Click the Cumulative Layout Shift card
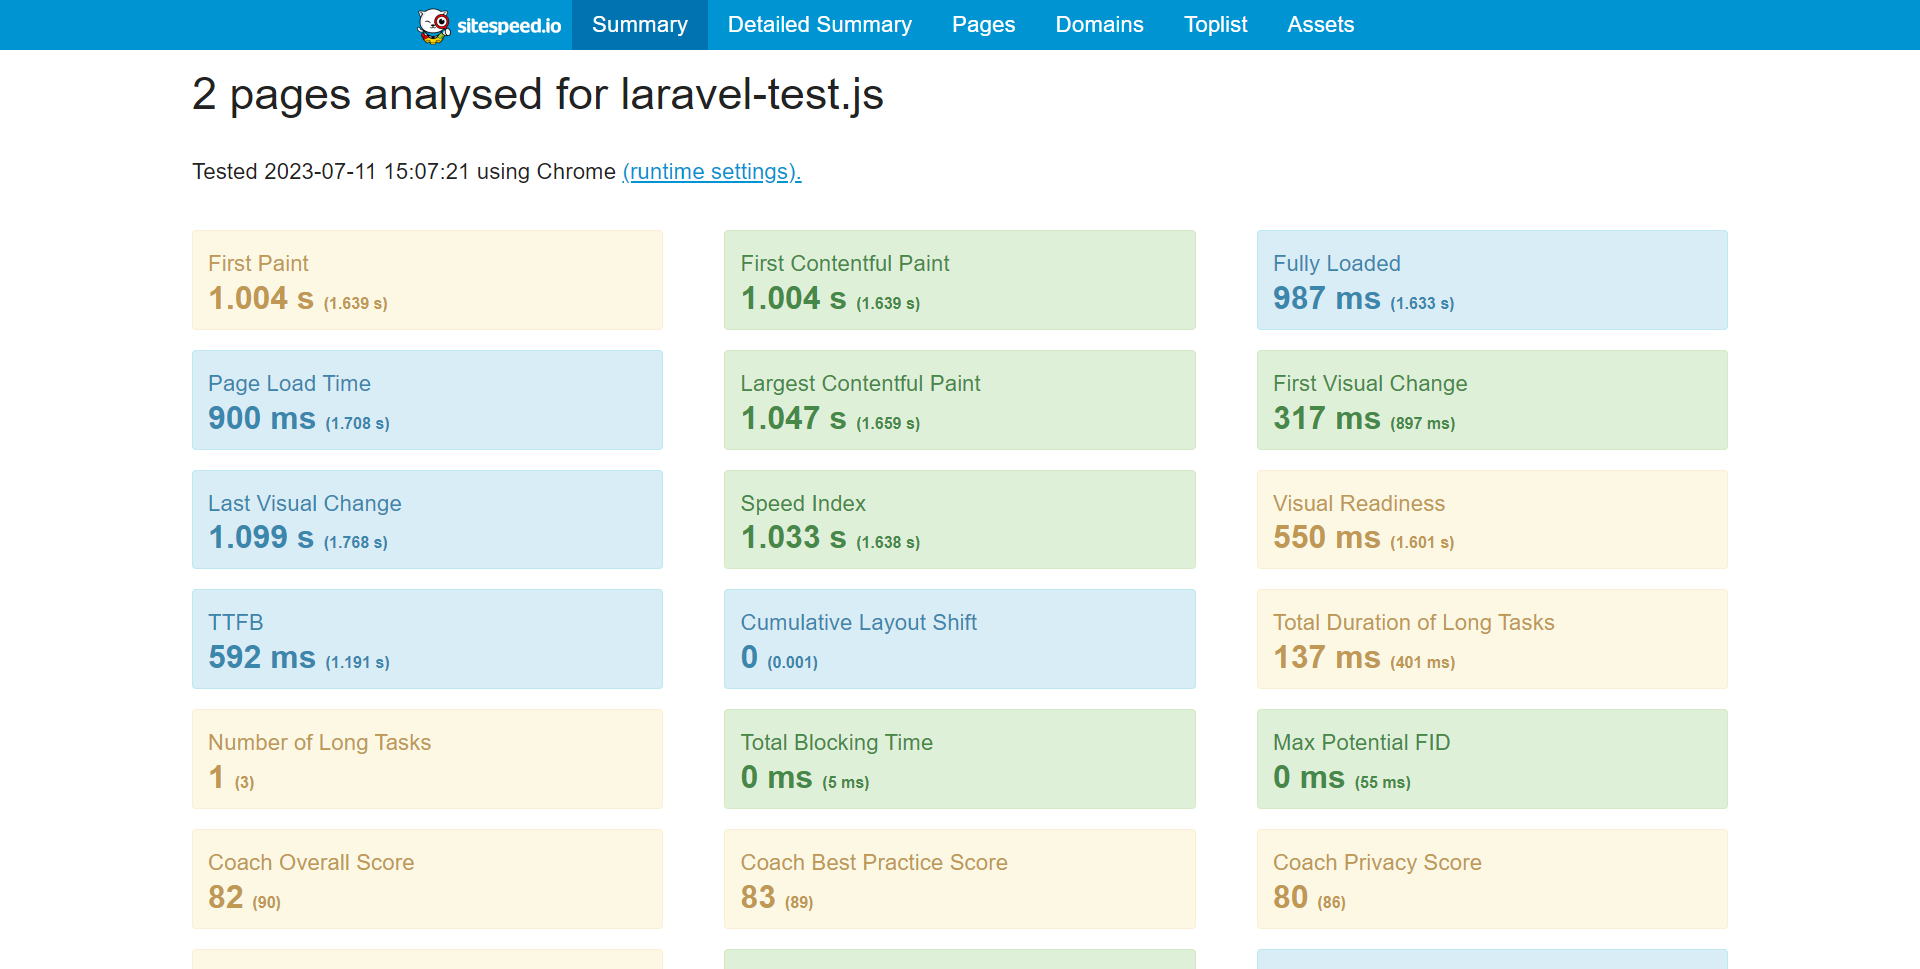The width and height of the screenshot is (1920, 969). [960, 639]
